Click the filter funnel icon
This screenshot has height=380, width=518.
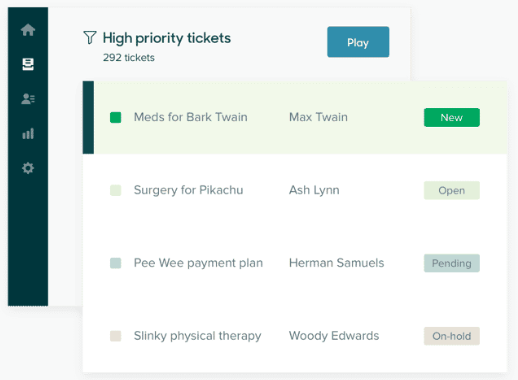coord(90,38)
